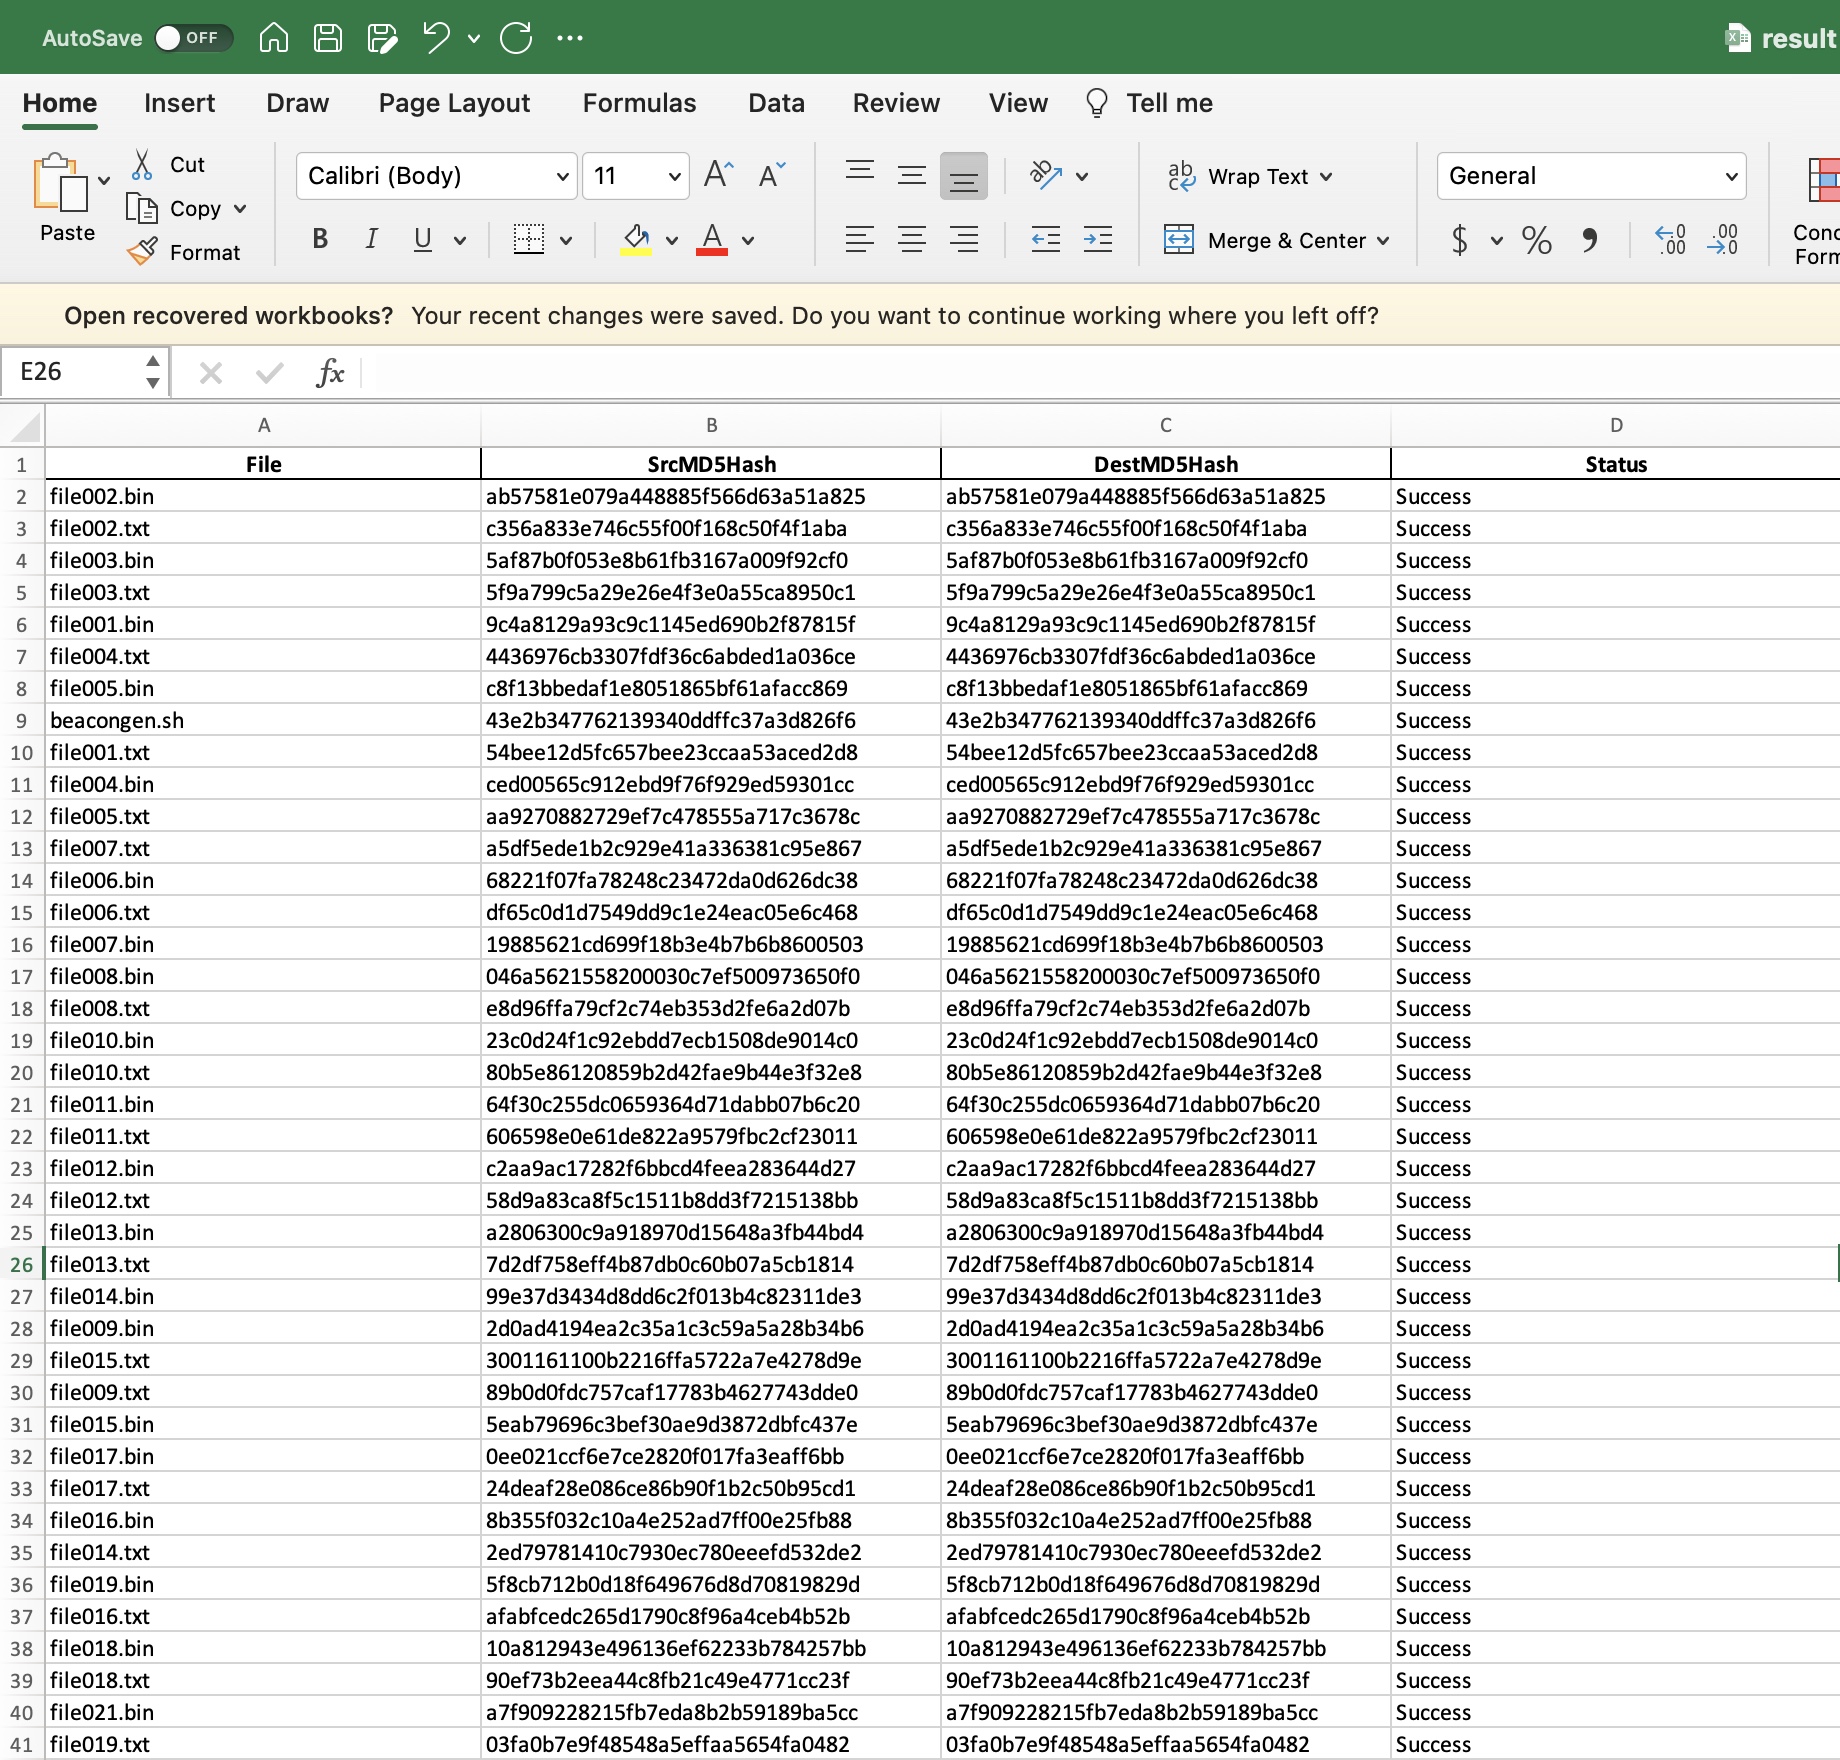Switch to the Data tab

[x=776, y=103]
